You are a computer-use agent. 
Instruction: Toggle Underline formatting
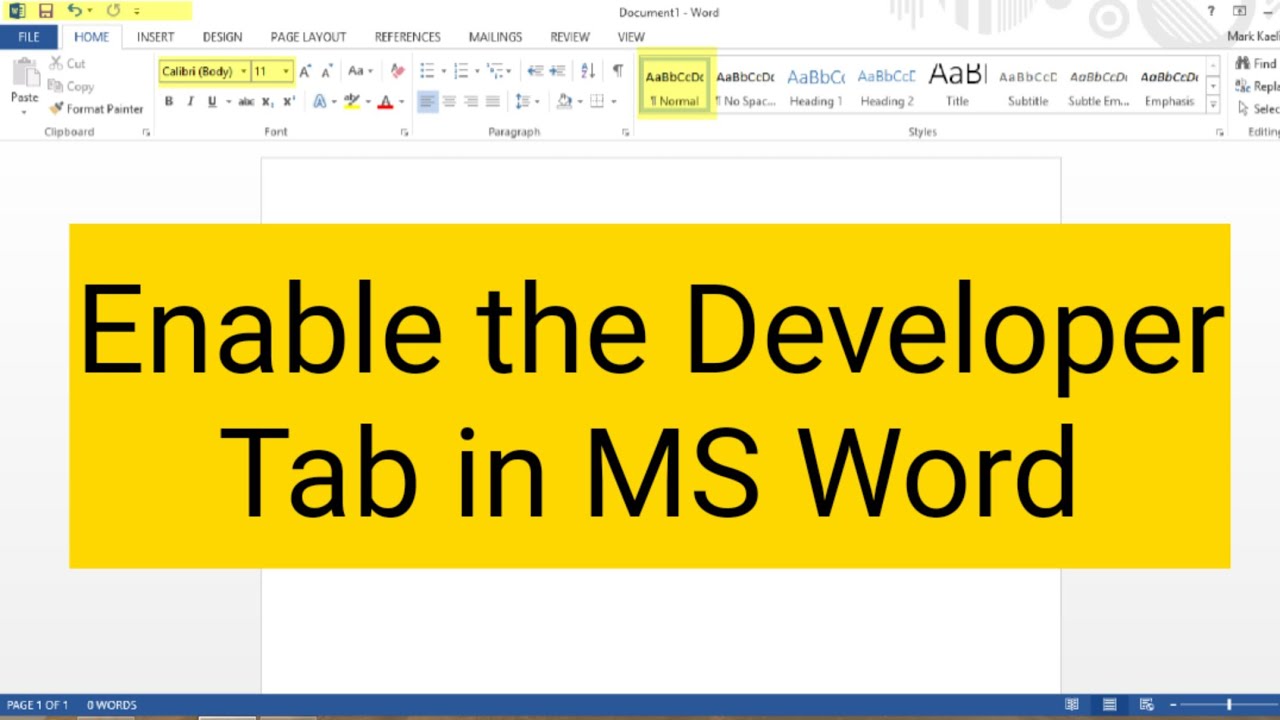pyautogui.click(x=211, y=101)
